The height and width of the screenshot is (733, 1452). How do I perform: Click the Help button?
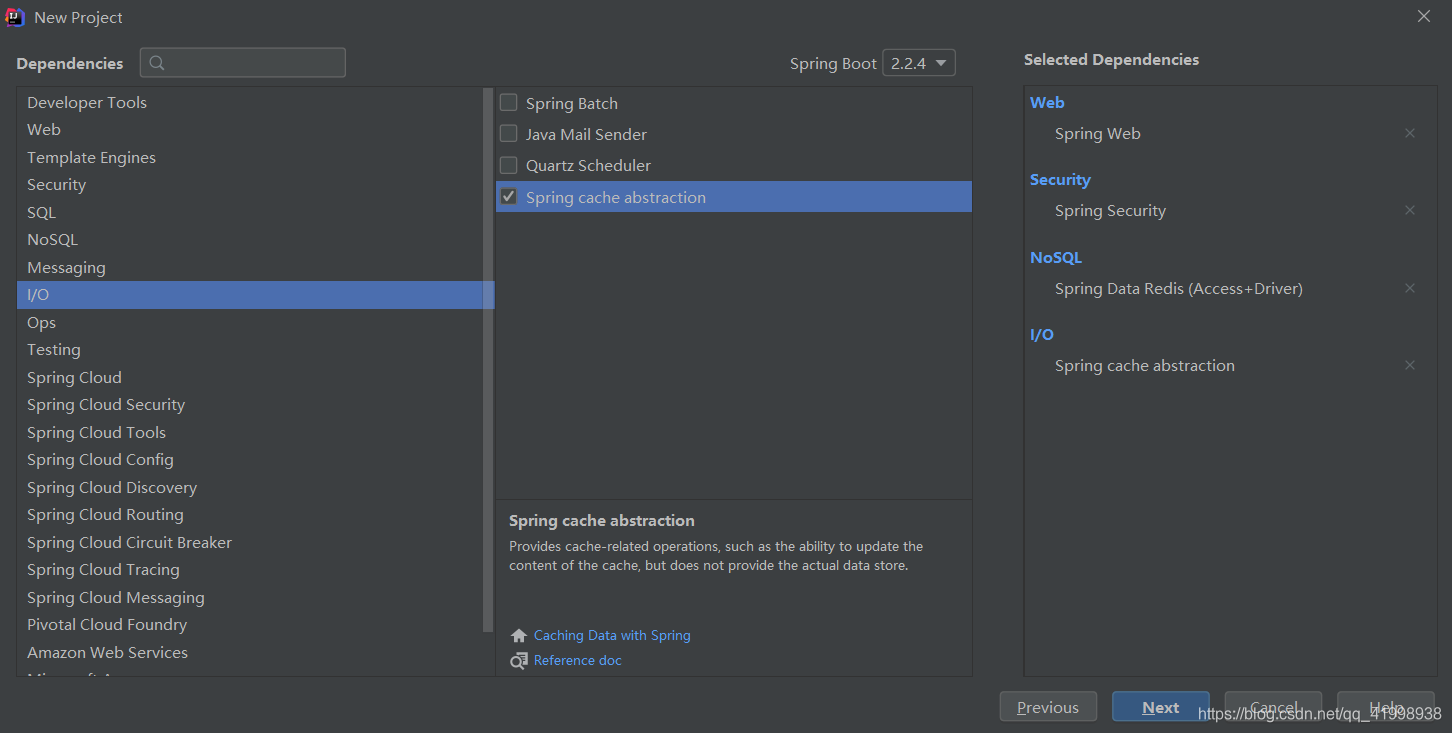(1386, 707)
